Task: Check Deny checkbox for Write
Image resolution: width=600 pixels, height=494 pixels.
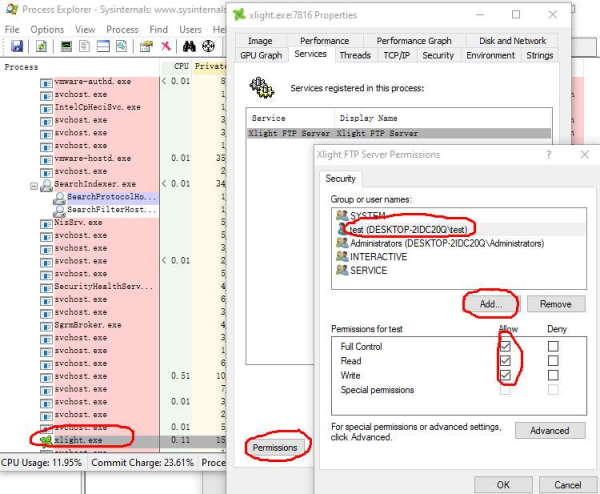Action: (553, 375)
